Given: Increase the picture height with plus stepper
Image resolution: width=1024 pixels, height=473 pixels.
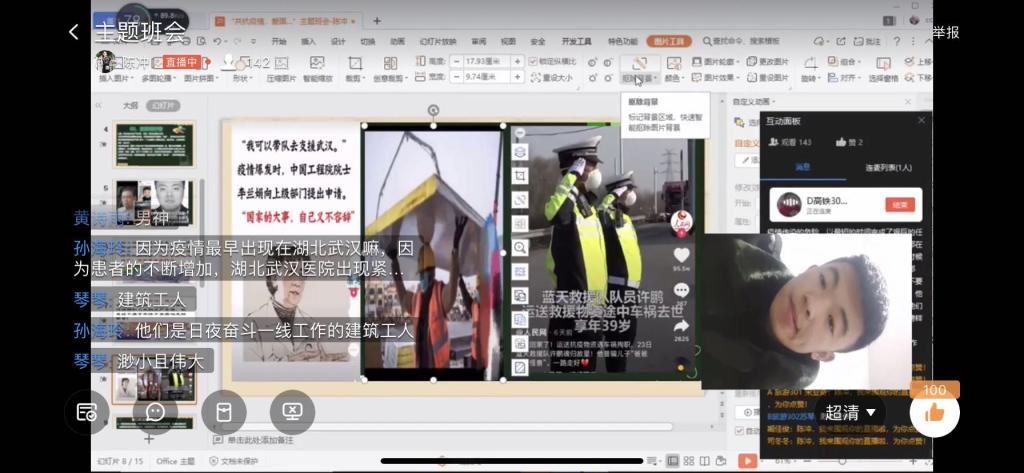Looking at the screenshot, I should [517, 61].
